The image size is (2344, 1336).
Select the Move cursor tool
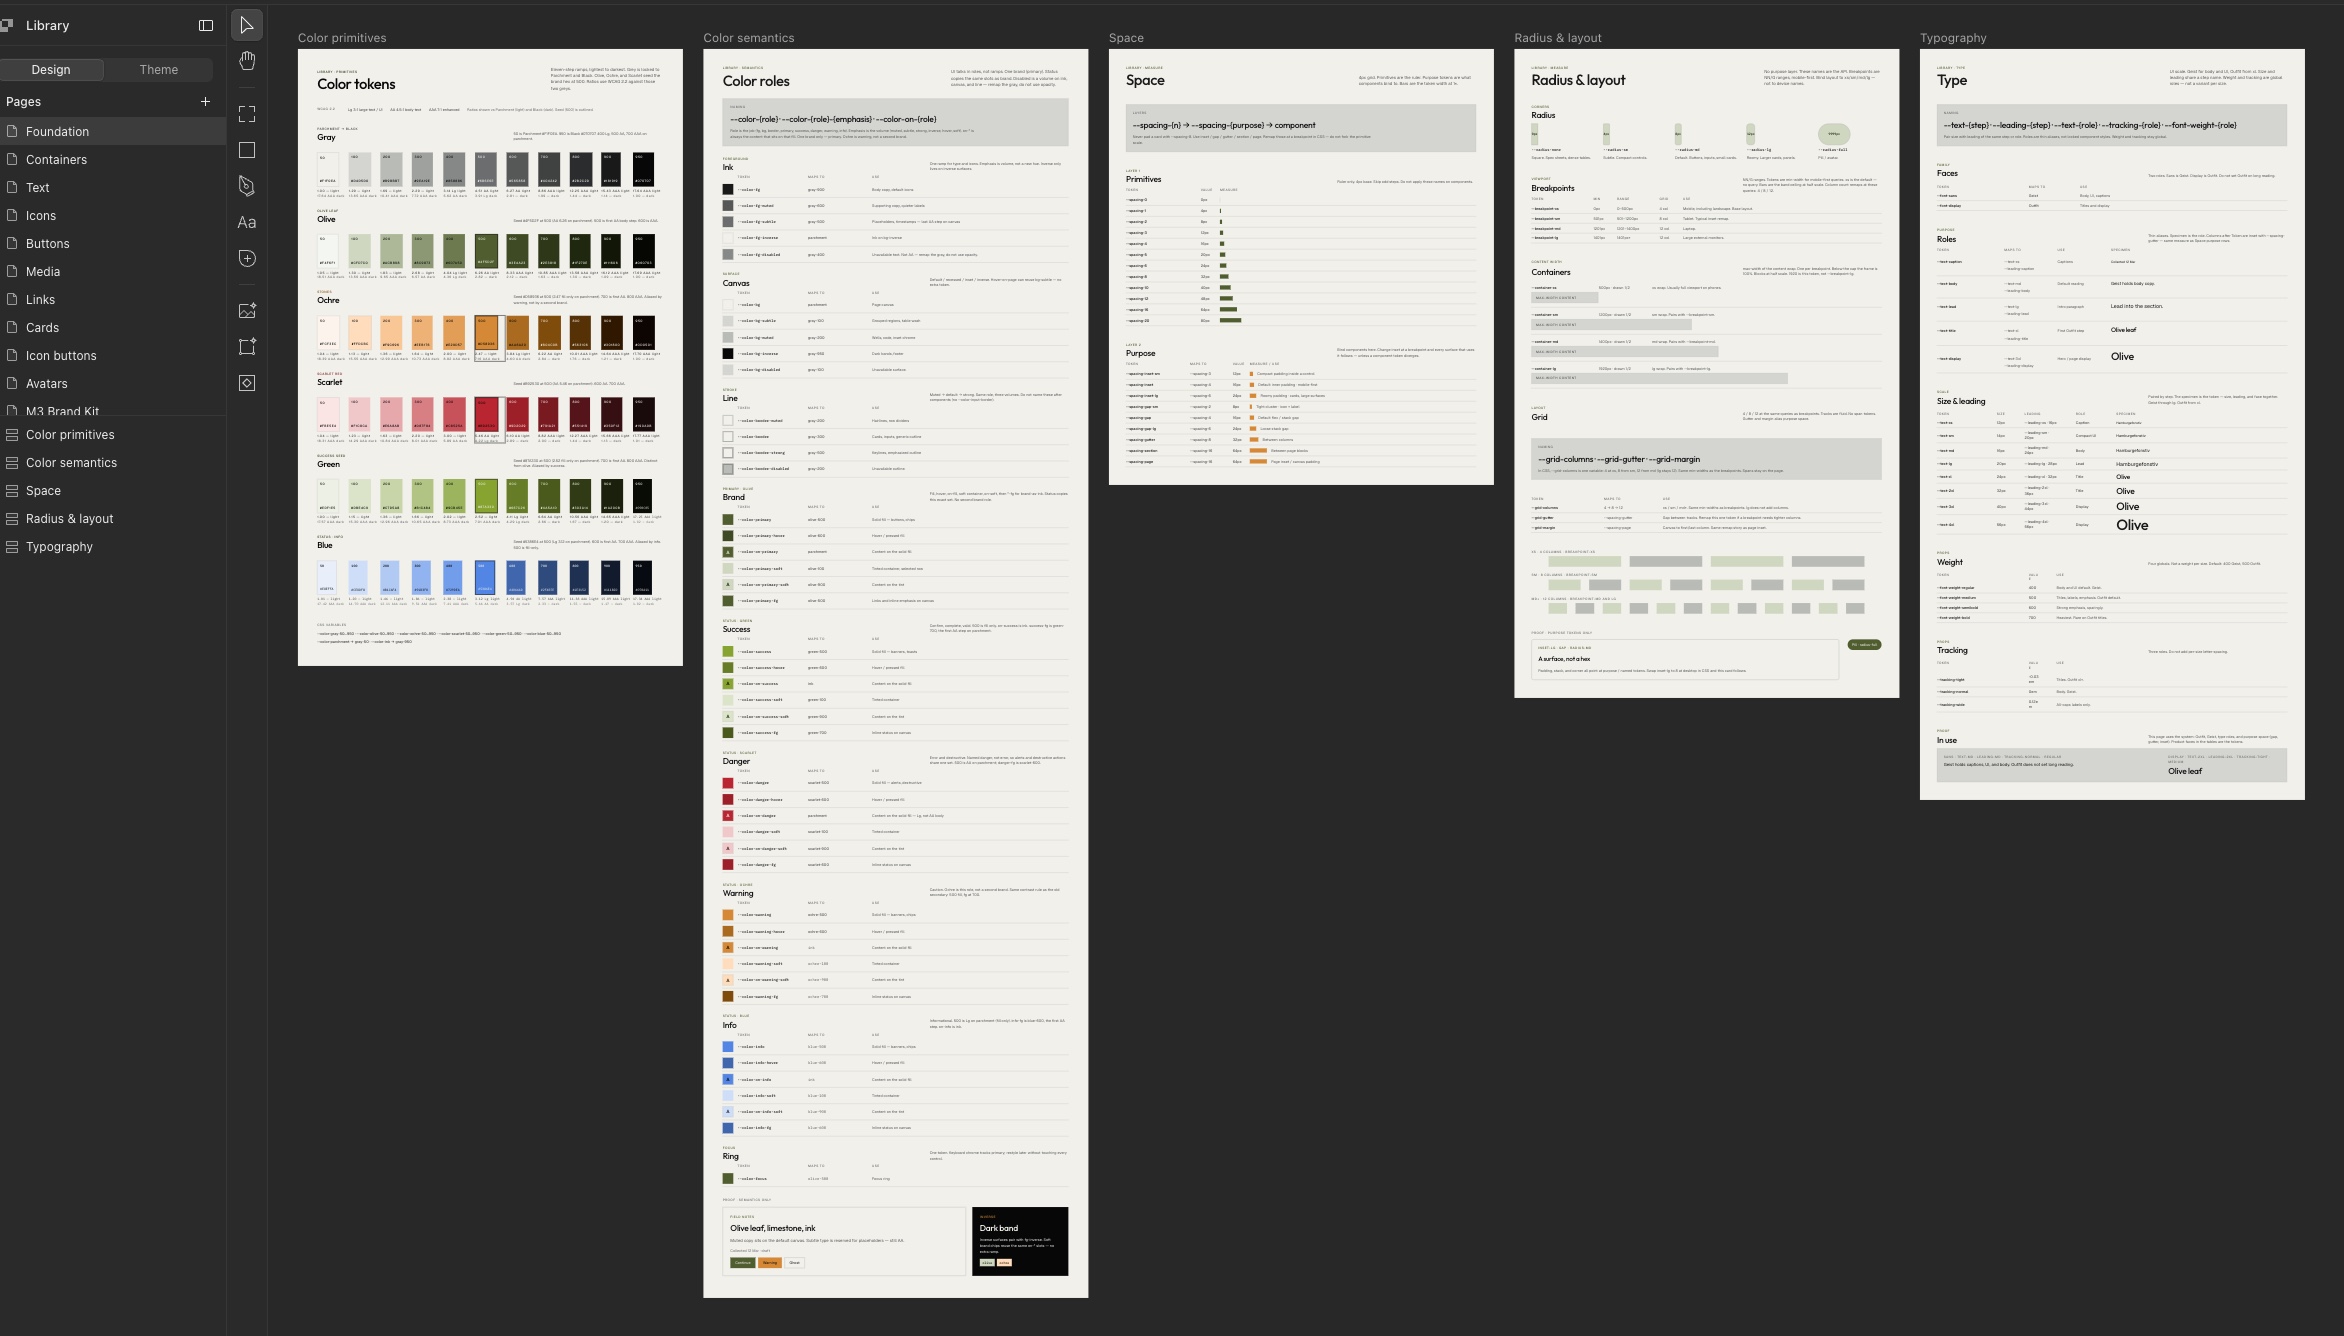(247, 25)
